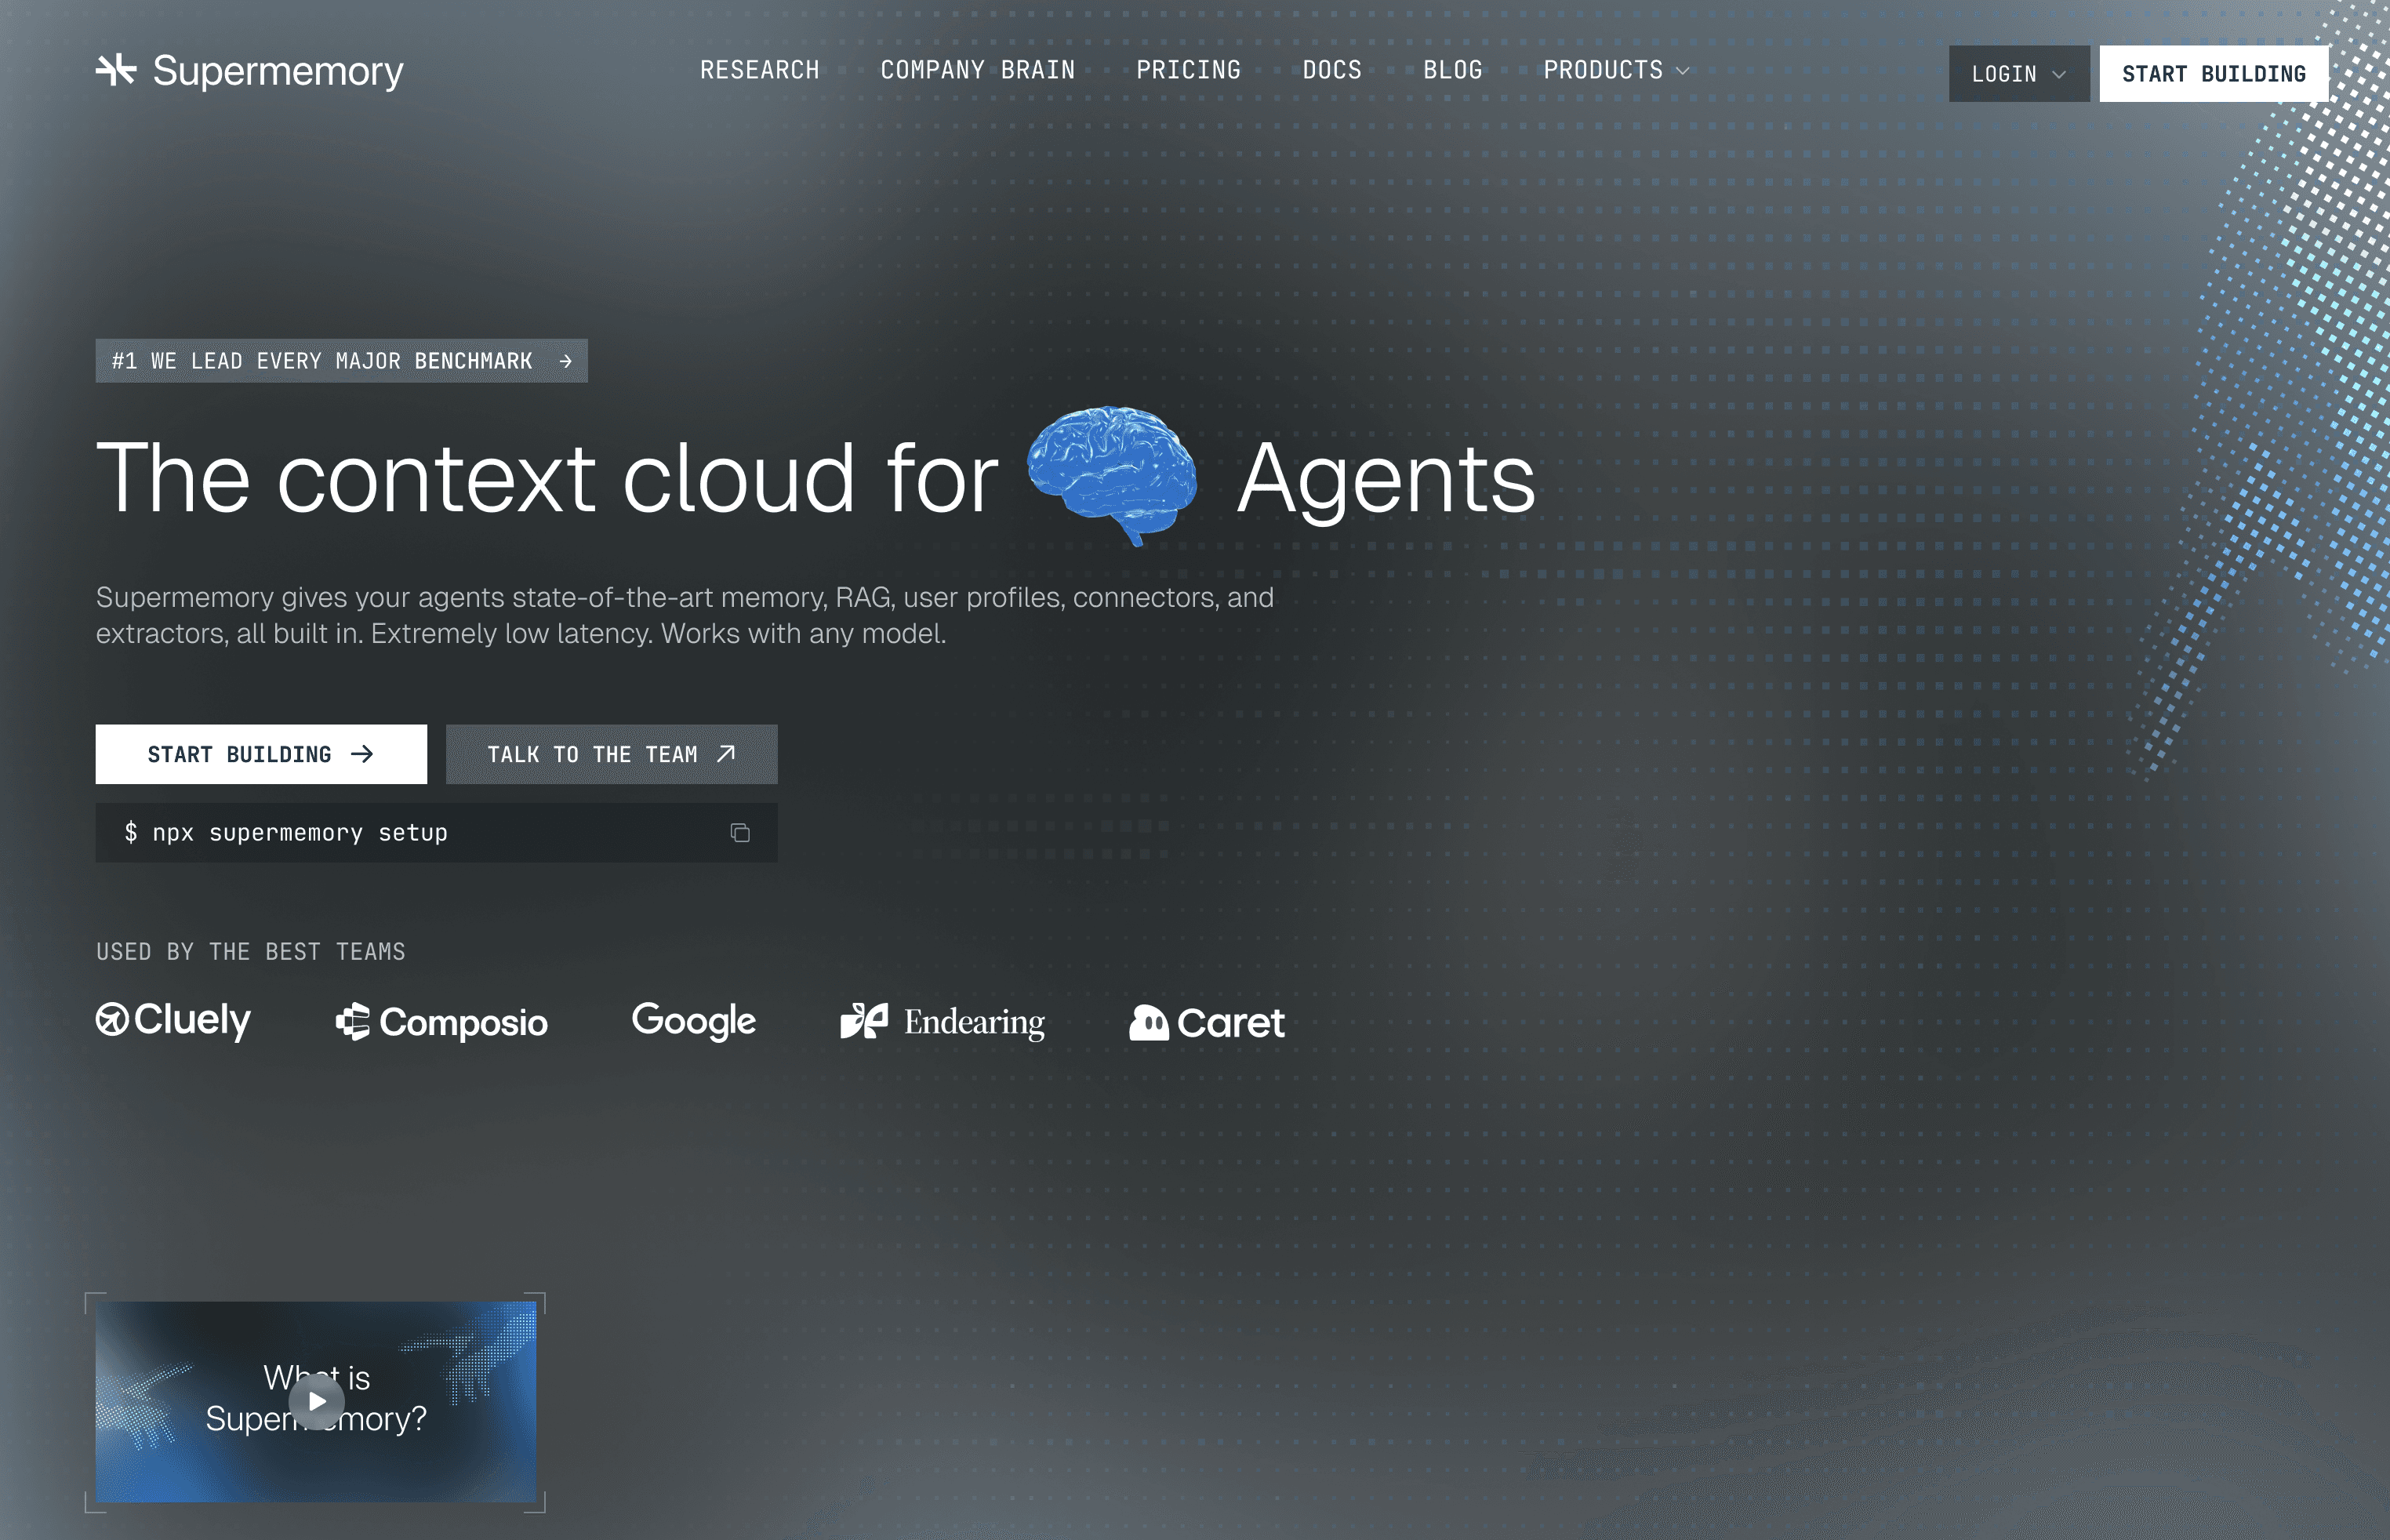
Task: Open the Research page
Action: click(x=760, y=70)
